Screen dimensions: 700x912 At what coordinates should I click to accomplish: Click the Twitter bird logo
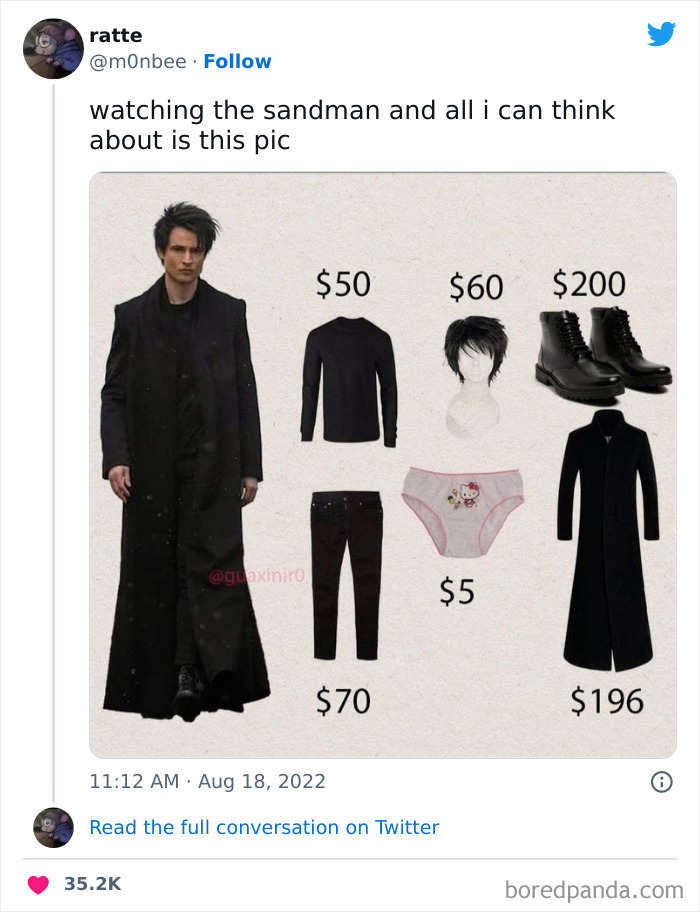point(662,34)
